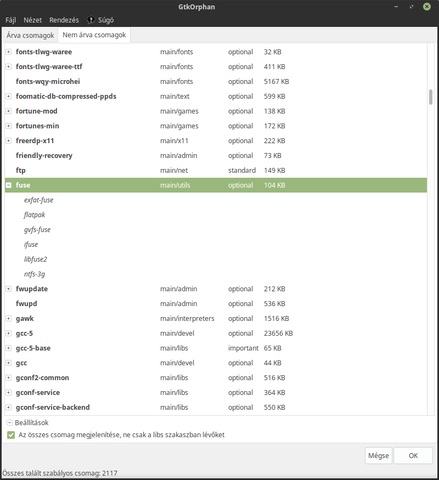Click the vertical scrollbar handle
This screenshot has width=439, height=480.
[431, 97]
